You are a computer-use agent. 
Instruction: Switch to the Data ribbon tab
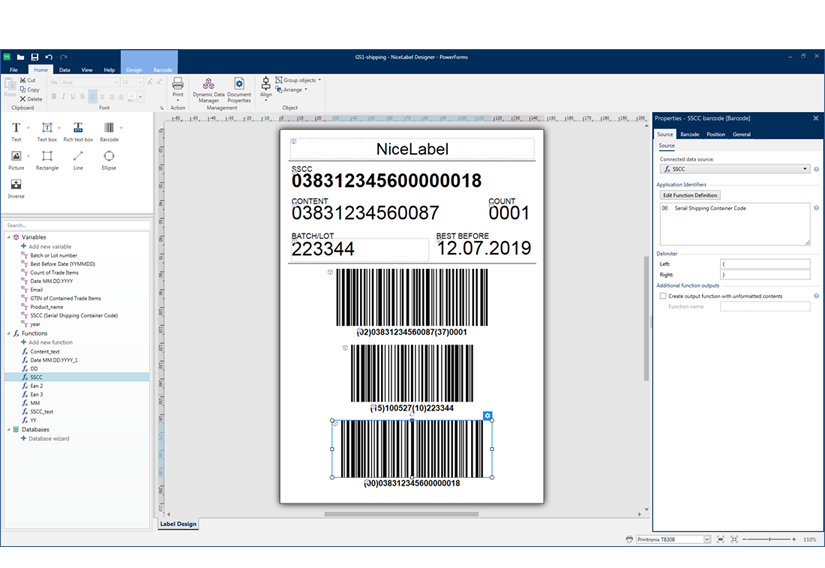coord(65,69)
